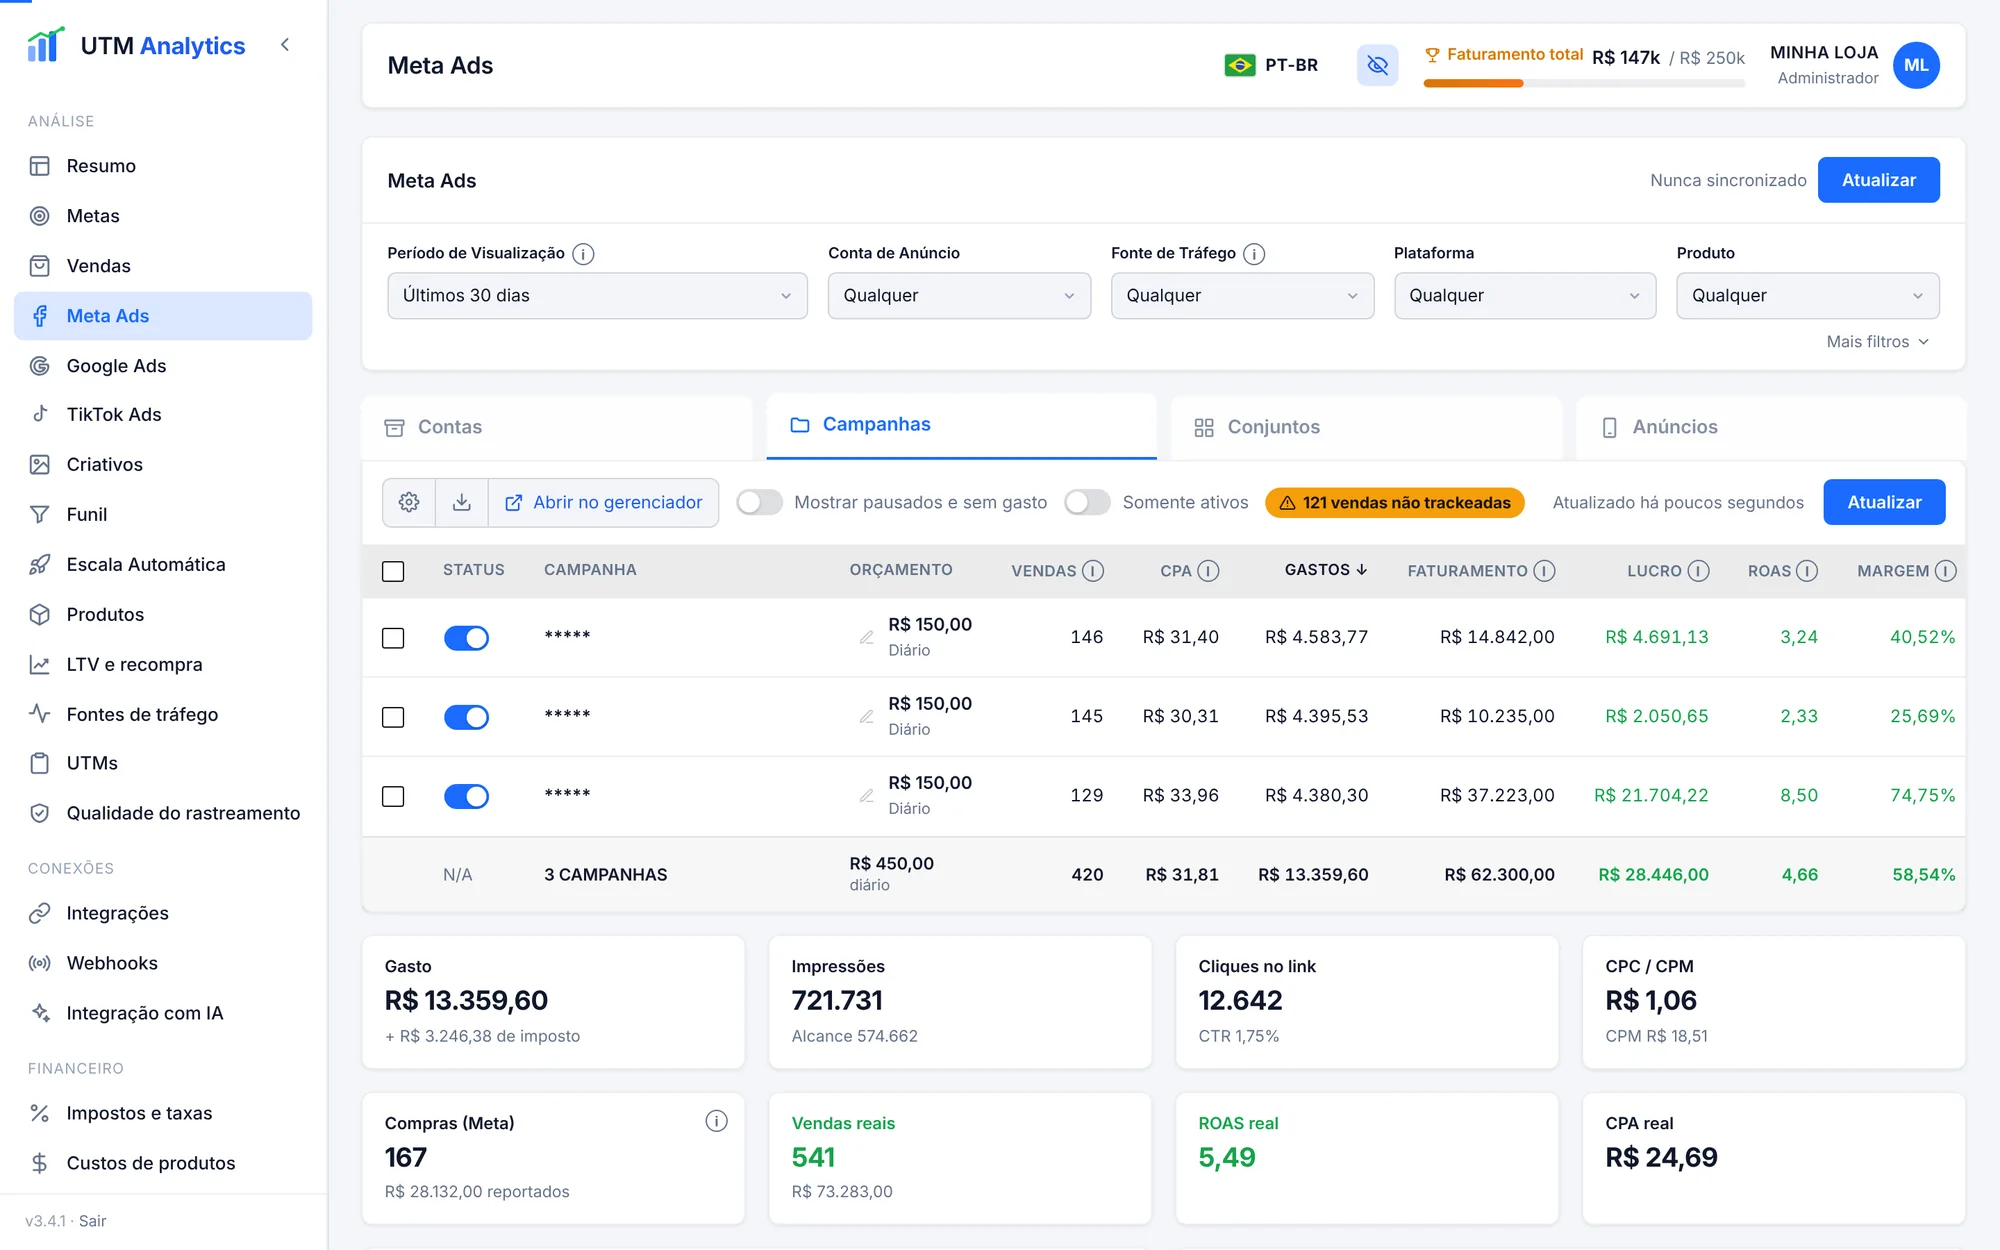
Task: Open the Últimos 30 dias period dropdown
Action: [597, 296]
